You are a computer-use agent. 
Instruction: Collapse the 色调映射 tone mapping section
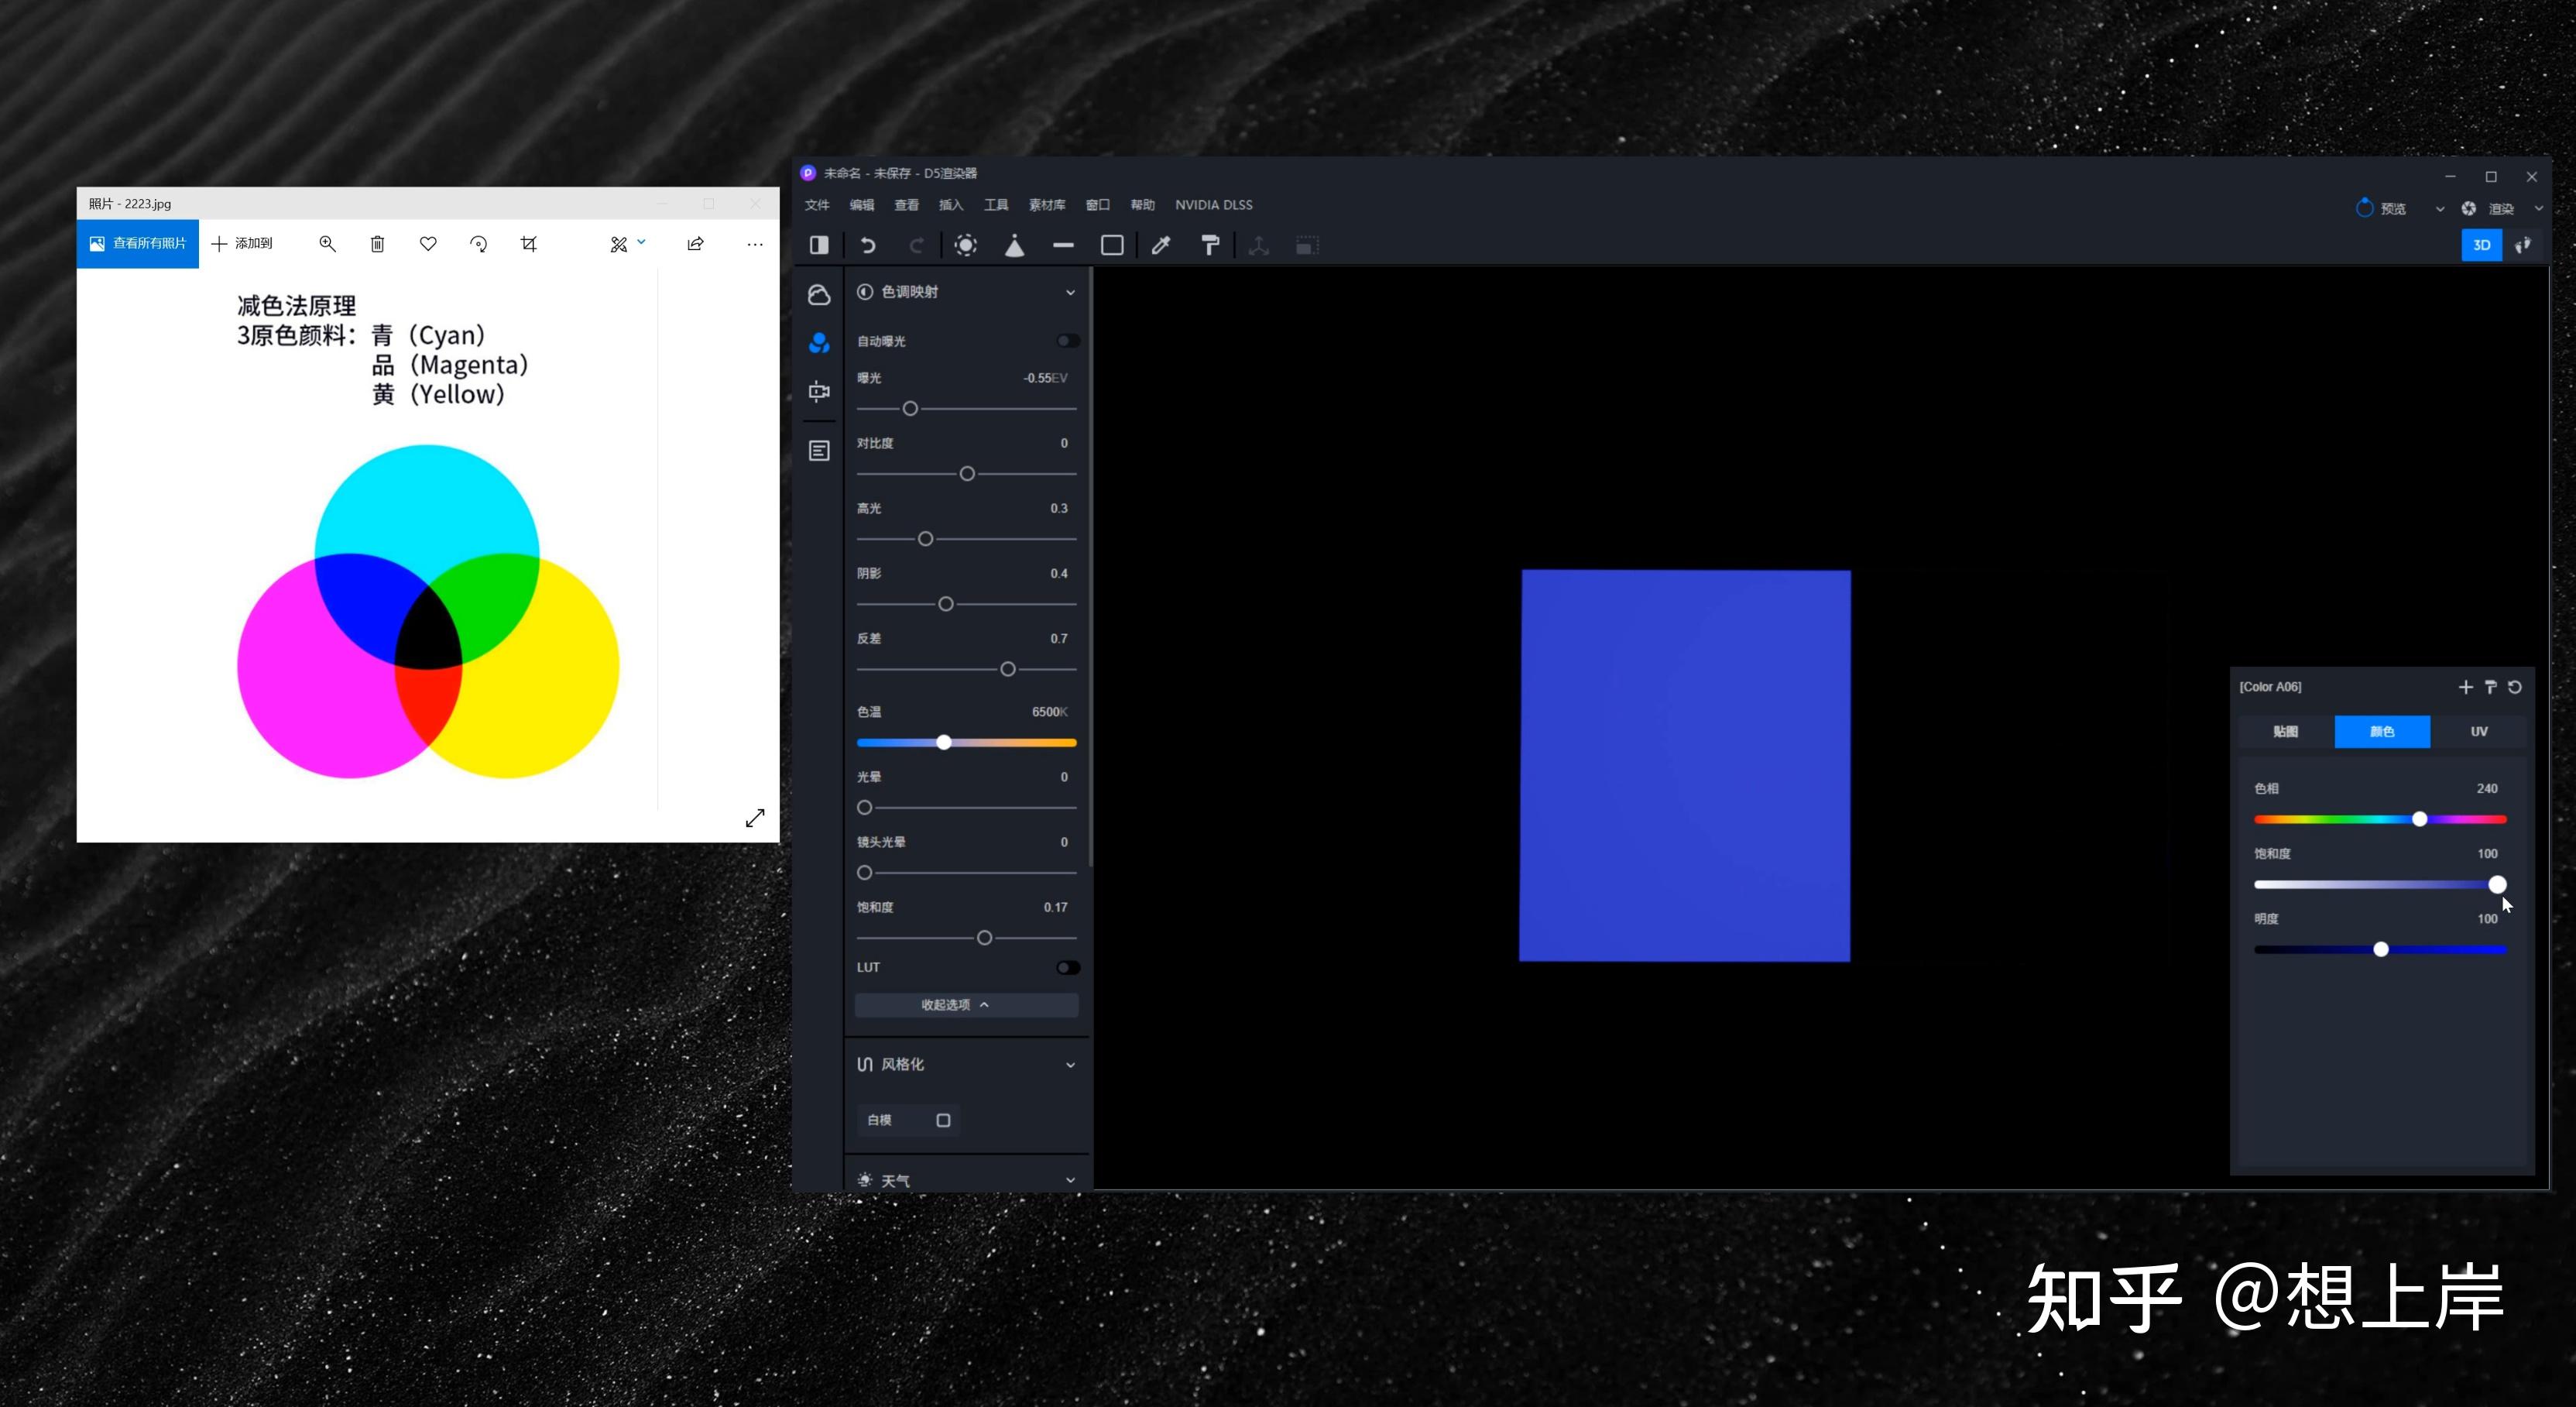click(1070, 292)
